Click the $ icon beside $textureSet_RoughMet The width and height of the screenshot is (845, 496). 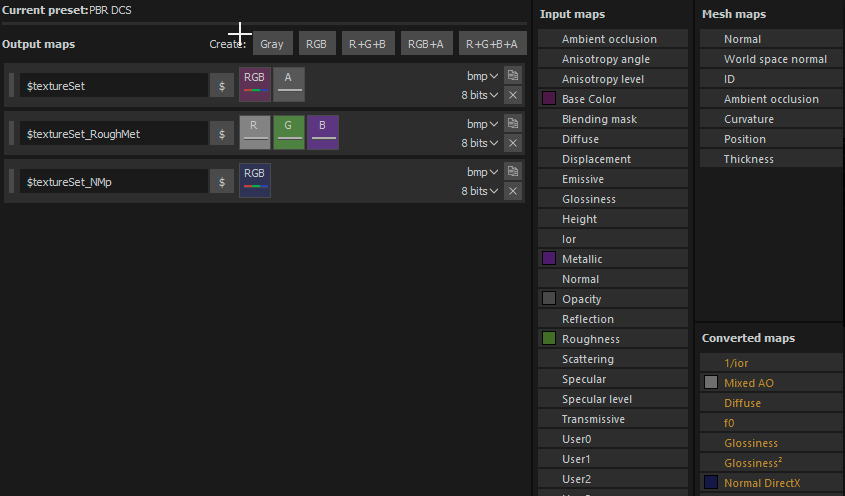(x=222, y=134)
